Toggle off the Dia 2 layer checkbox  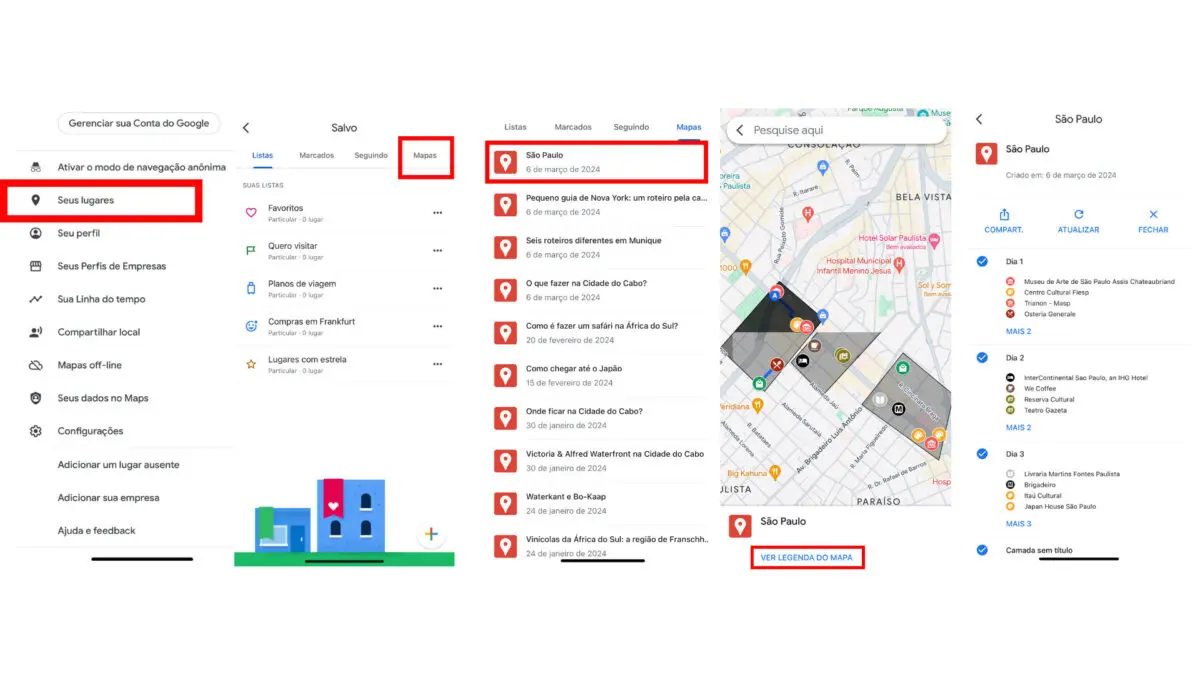coord(982,357)
